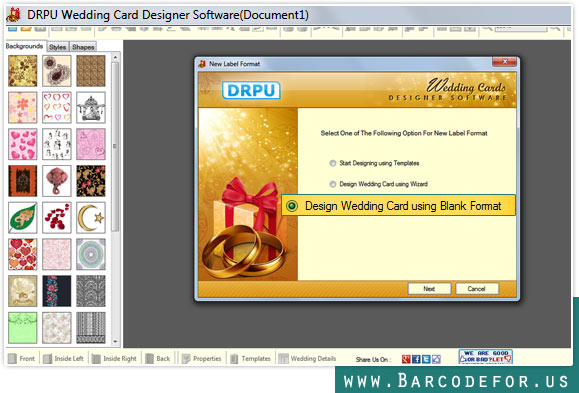Cancel the New Label Format dialog
This screenshot has height=393, width=579.
click(x=477, y=289)
